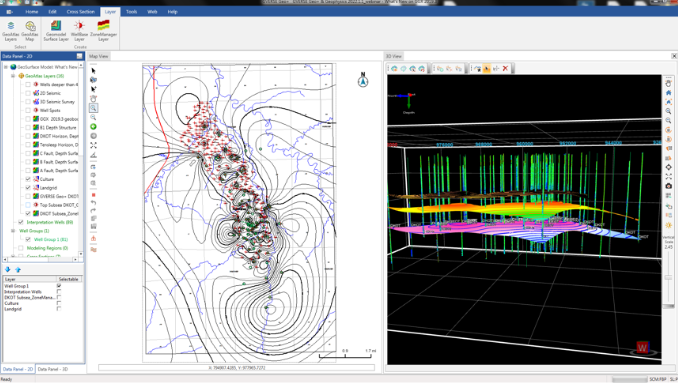Click the sun lighting icon in 3D side toolbar

pyautogui.click(x=668, y=225)
